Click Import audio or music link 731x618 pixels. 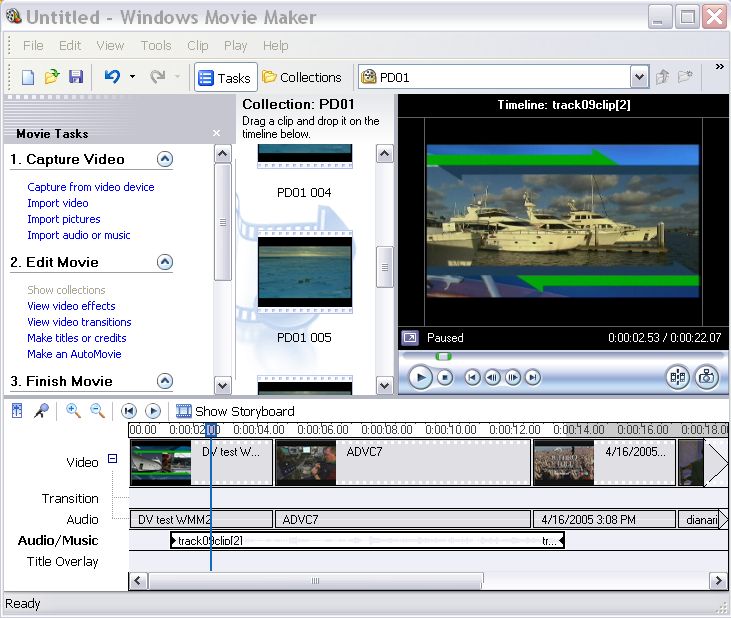click(x=79, y=235)
